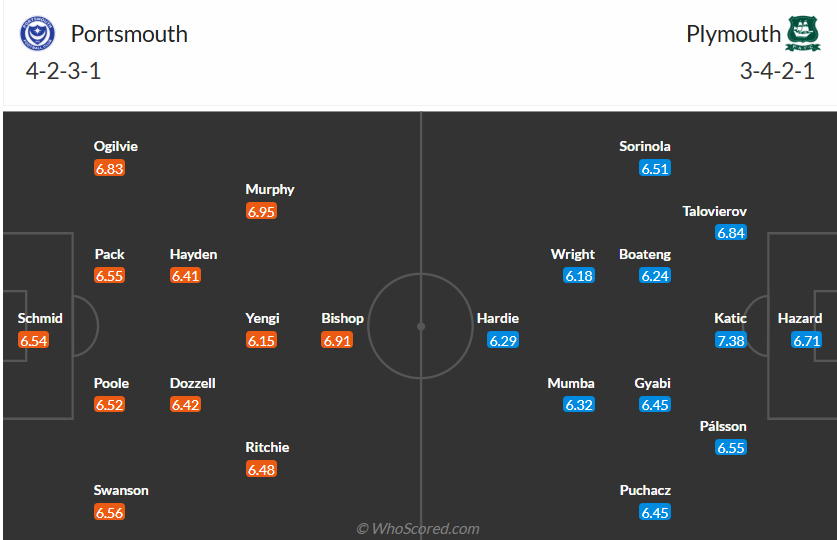Click player Bishop's name
The image size is (837, 540).
[342, 319]
